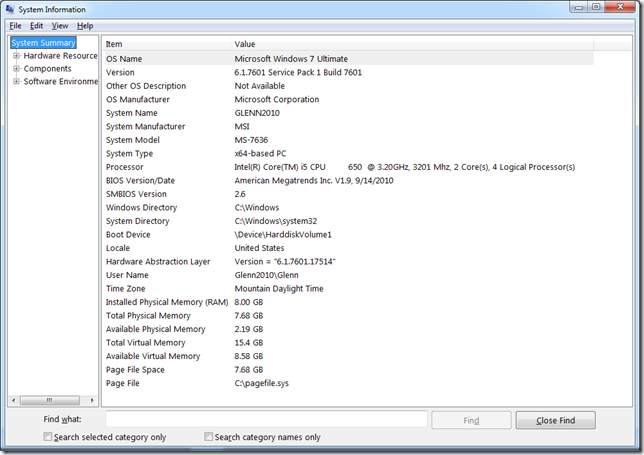Maximize the System Information window
Image resolution: width=644 pixels, height=455 pixels.
596,7
